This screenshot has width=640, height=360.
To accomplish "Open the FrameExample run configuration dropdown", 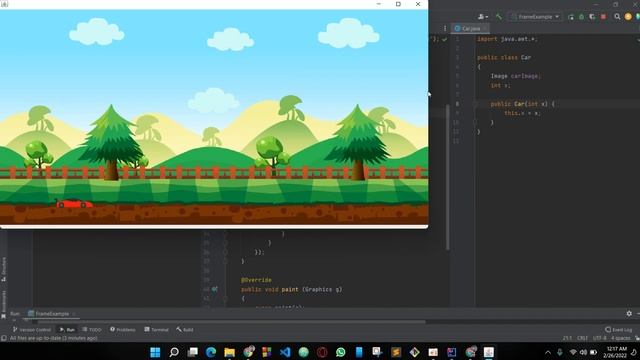I will click(535, 17).
